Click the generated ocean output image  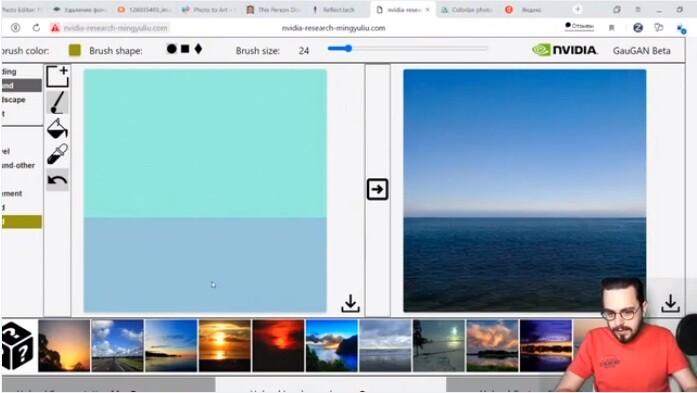(525, 190)
